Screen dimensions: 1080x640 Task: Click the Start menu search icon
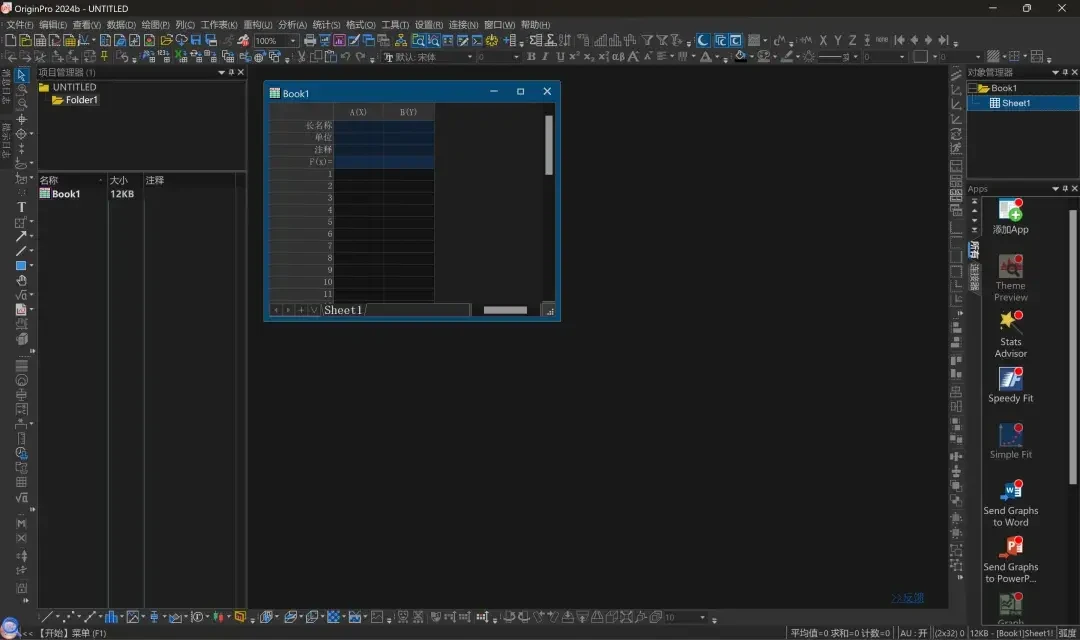point(9,628)
